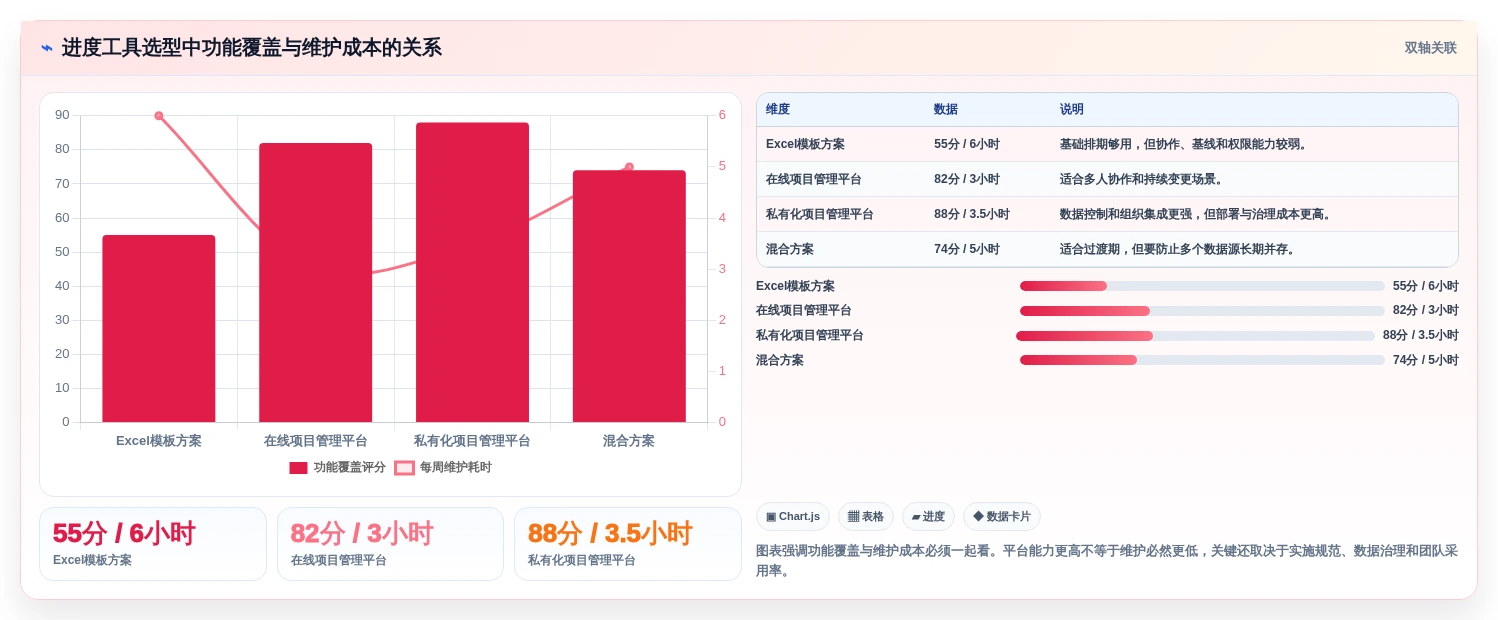This screenshot has height=620, width=1498.
Task: Click description 适合多人协作和持续变更场景
Action: point(1142,179)
